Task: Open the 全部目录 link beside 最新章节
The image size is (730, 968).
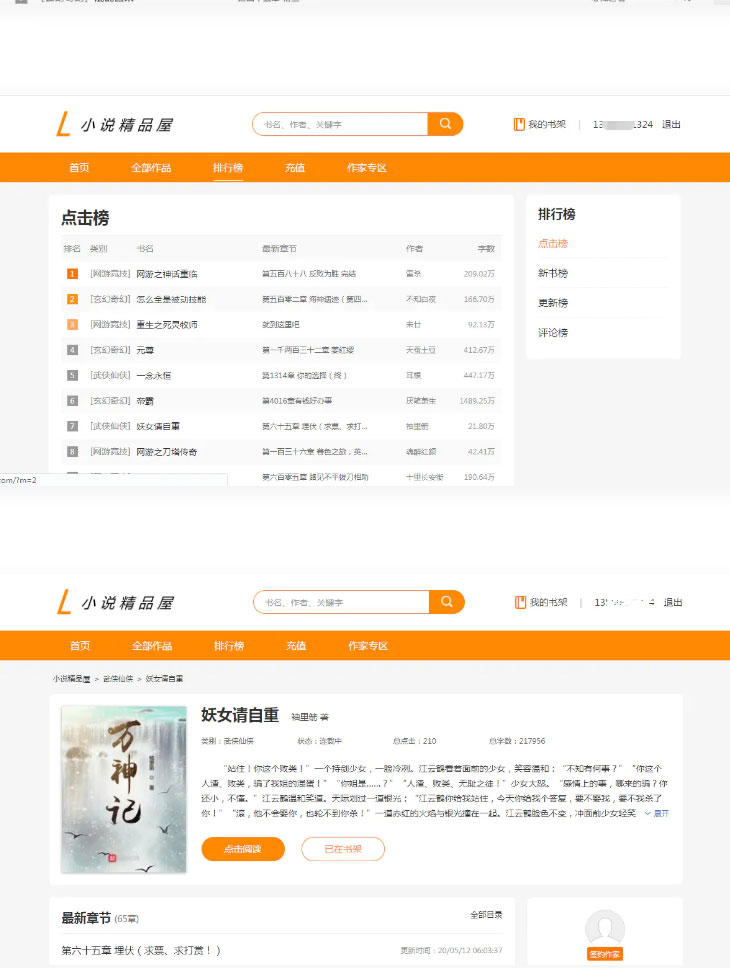Action: pyautogui.click(x=486, y=915)
